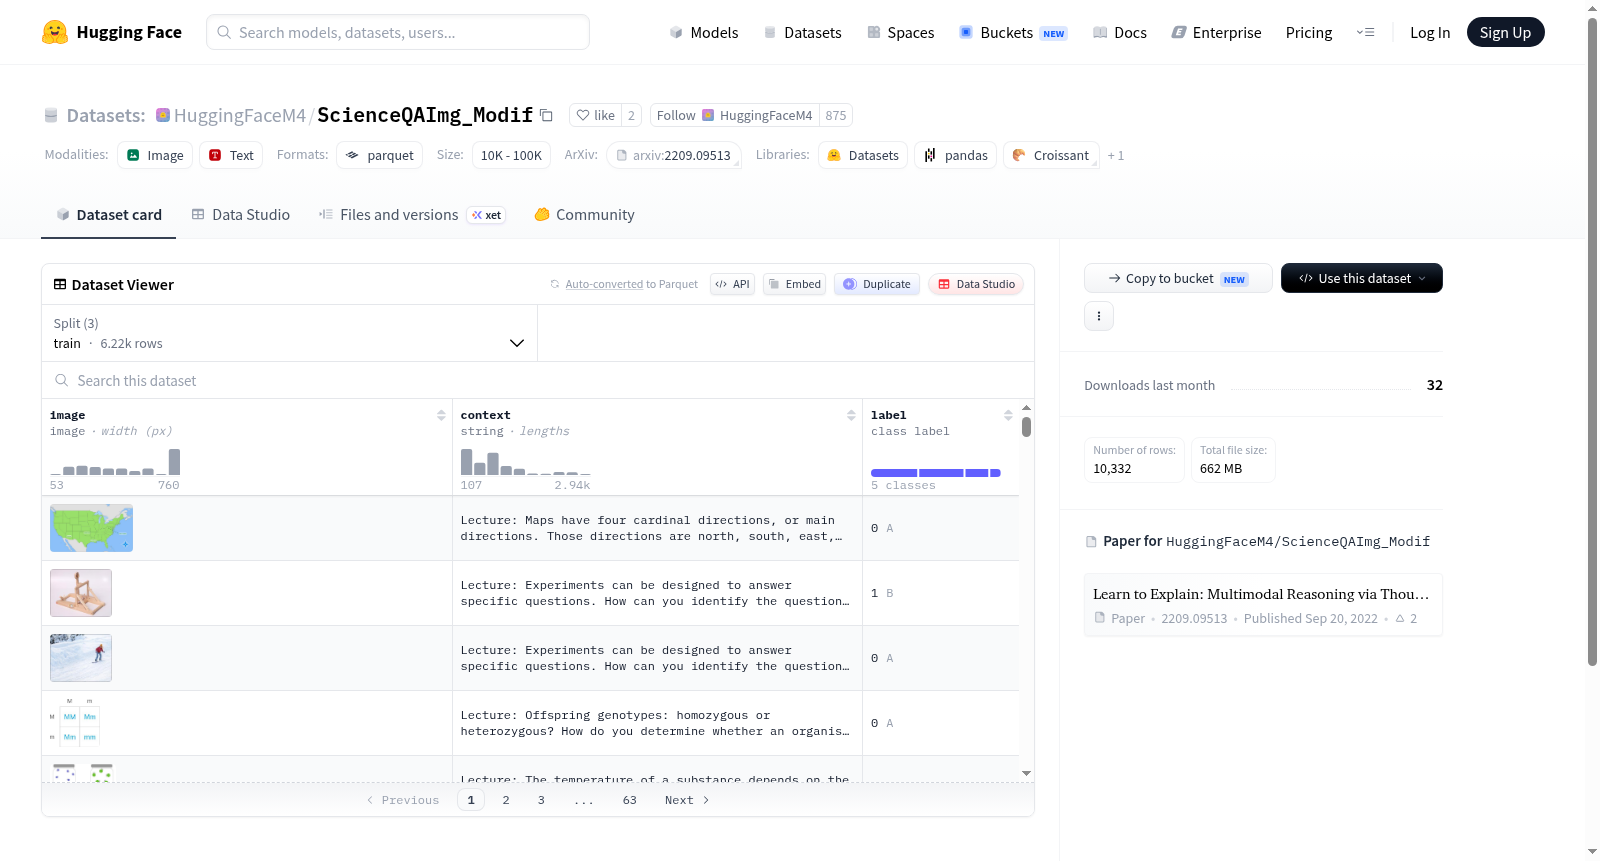Viewport: 1600px width, 861px height.
Task: Open the API button in Dataset Viewer
Action: pyautogui.click(x=733, y=284)
